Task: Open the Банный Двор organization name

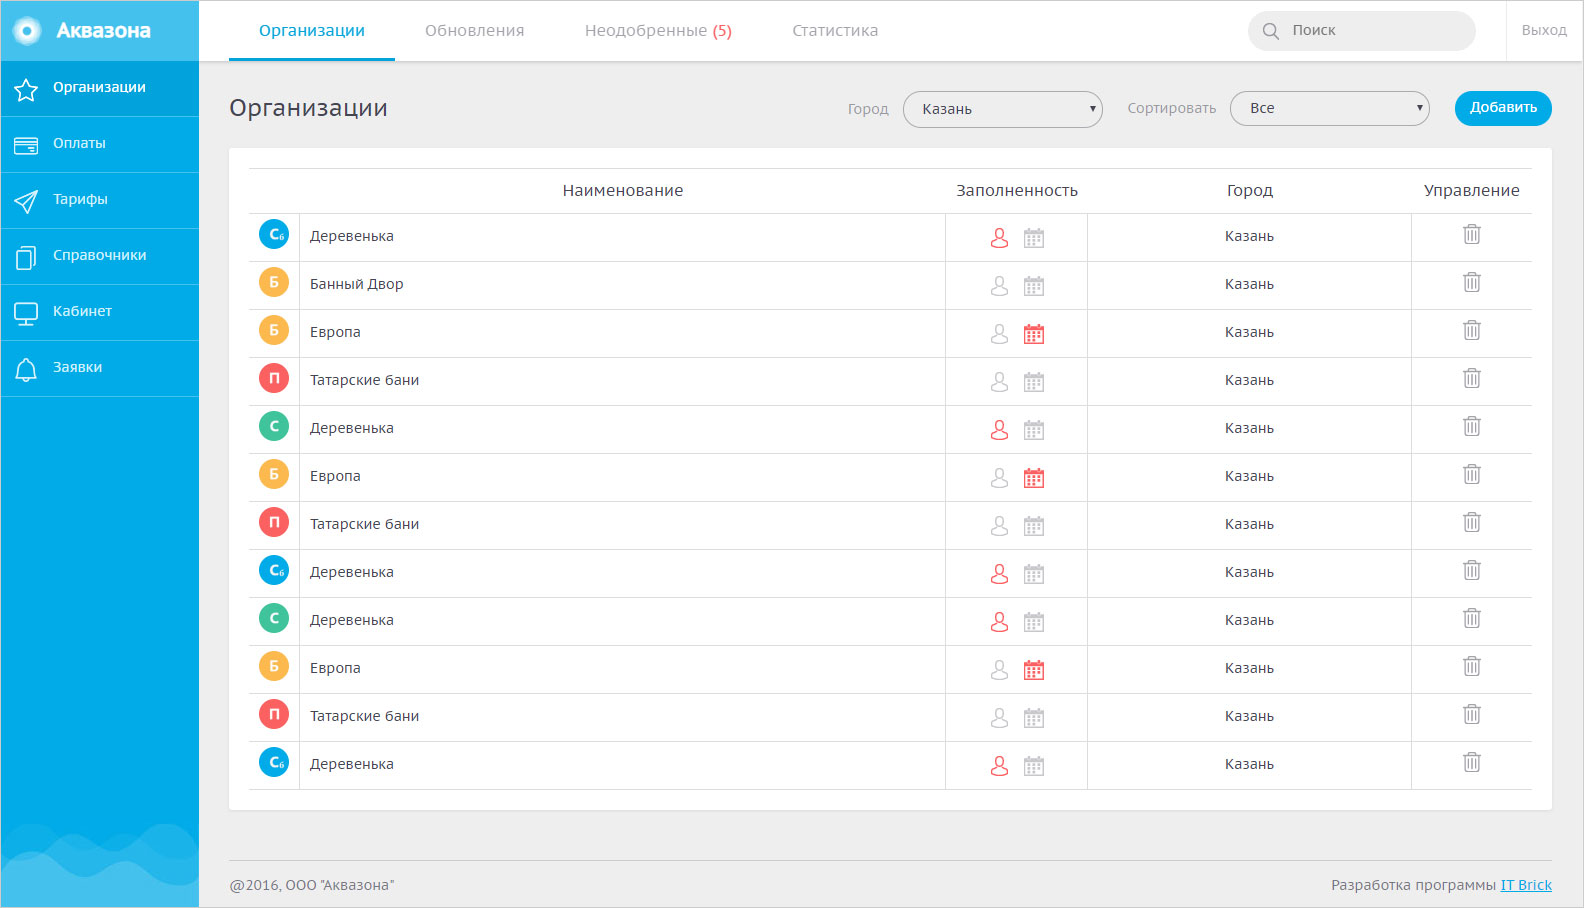Action: [x=356, y=284]
